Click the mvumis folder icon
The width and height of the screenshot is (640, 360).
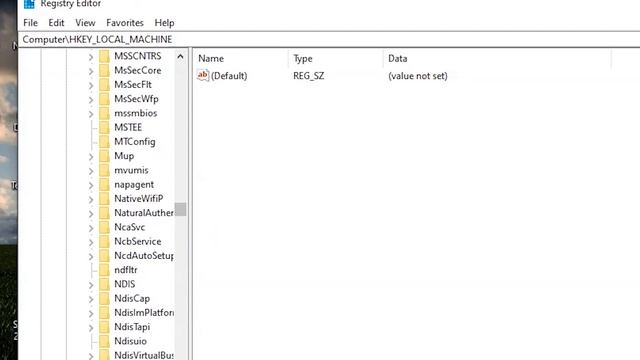click(x=104, y=170)
